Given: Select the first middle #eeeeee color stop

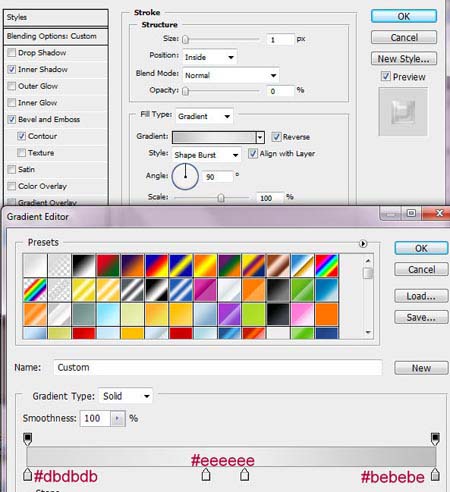Looking at the screenshot, I should 206,475.
